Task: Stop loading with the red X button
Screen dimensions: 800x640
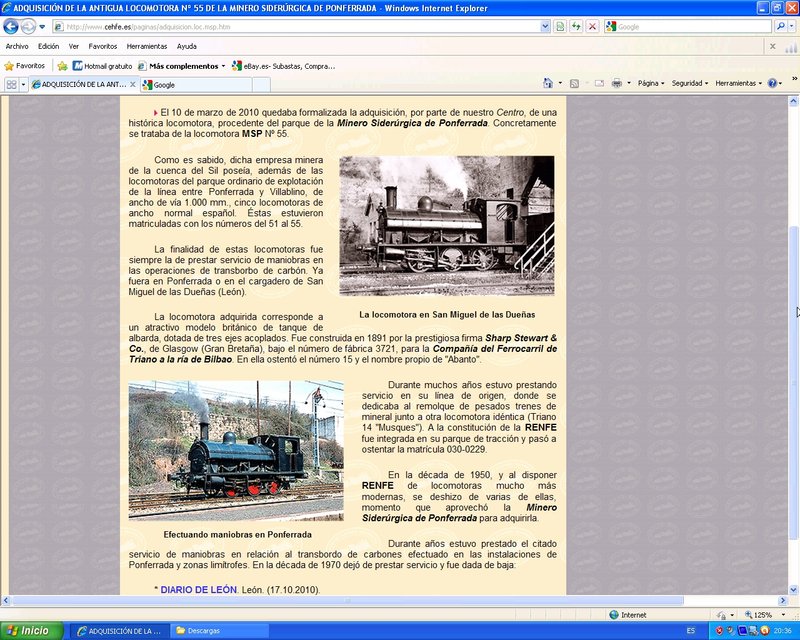Action: point(592,27)
